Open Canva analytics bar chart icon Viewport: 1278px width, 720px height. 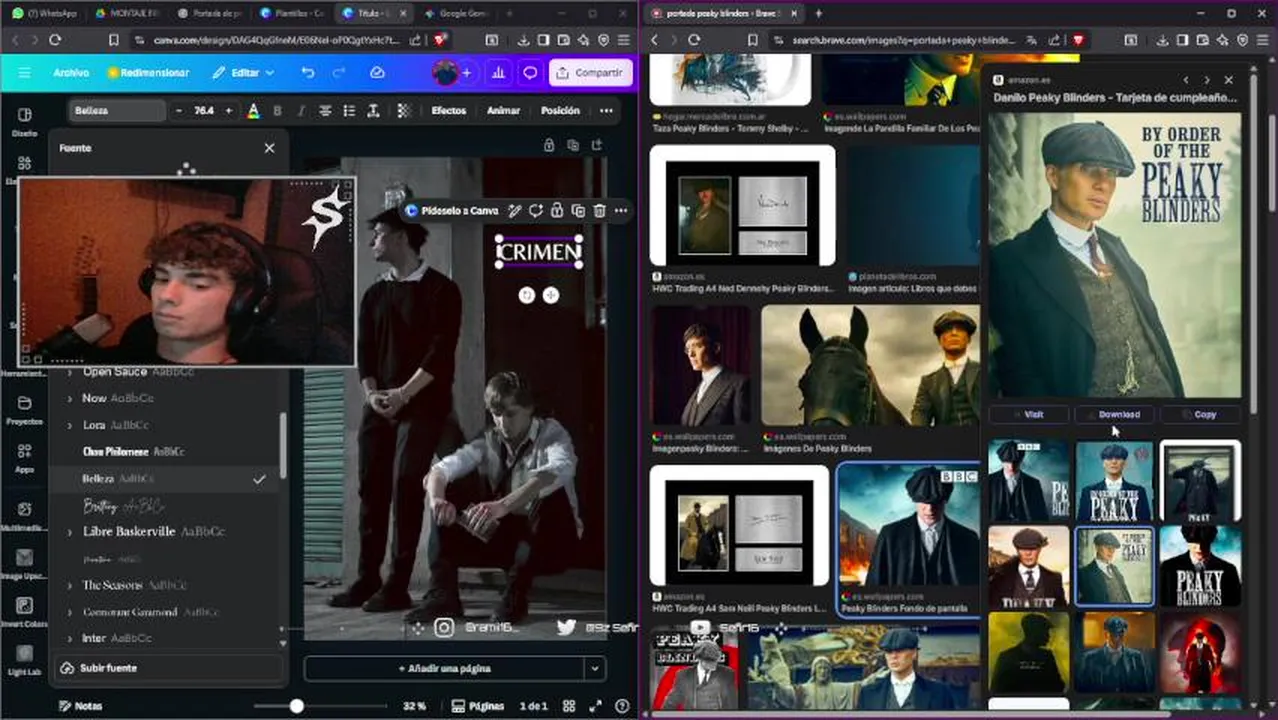498,73
